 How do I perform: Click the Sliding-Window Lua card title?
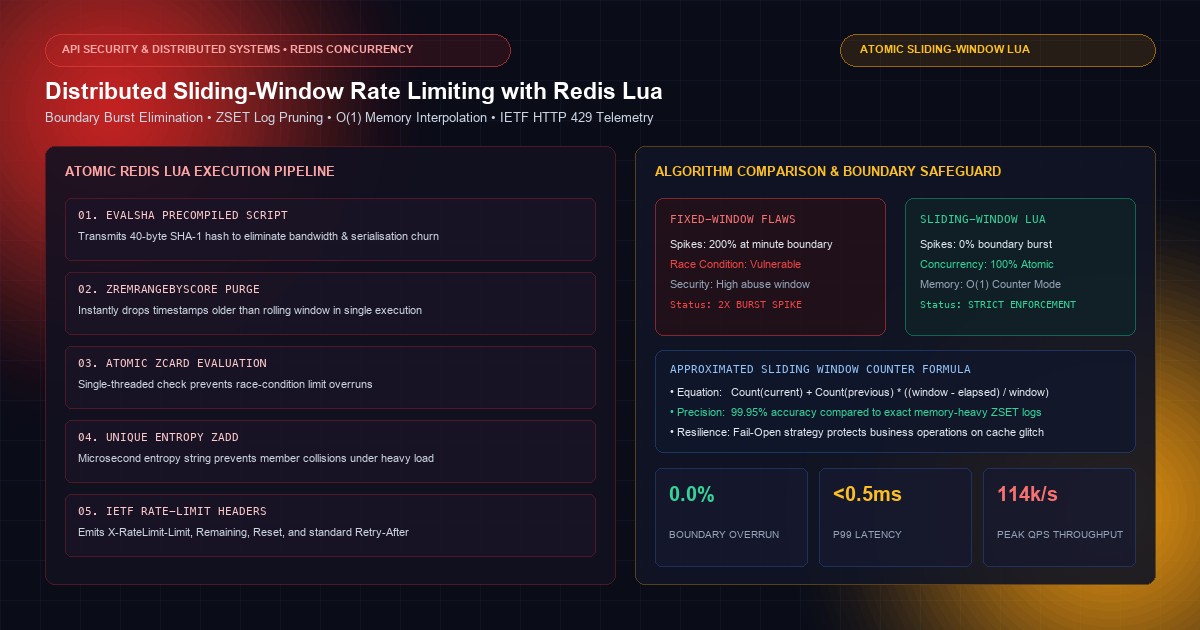pos(983,219)
